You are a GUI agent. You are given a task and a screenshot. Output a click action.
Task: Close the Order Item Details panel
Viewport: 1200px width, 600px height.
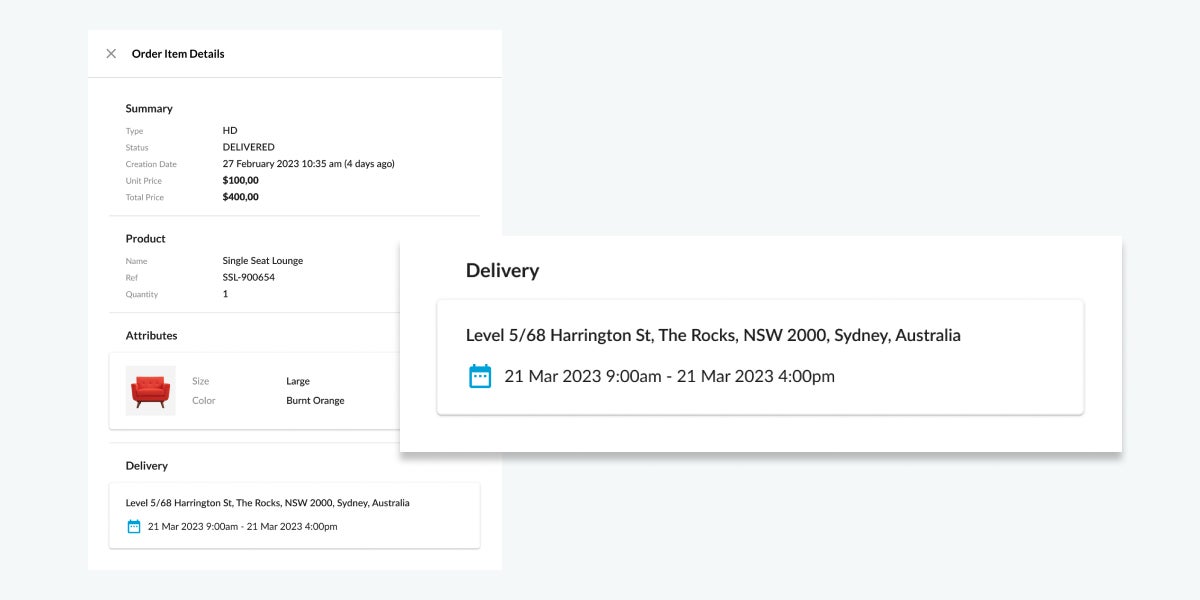pos(111,54)
